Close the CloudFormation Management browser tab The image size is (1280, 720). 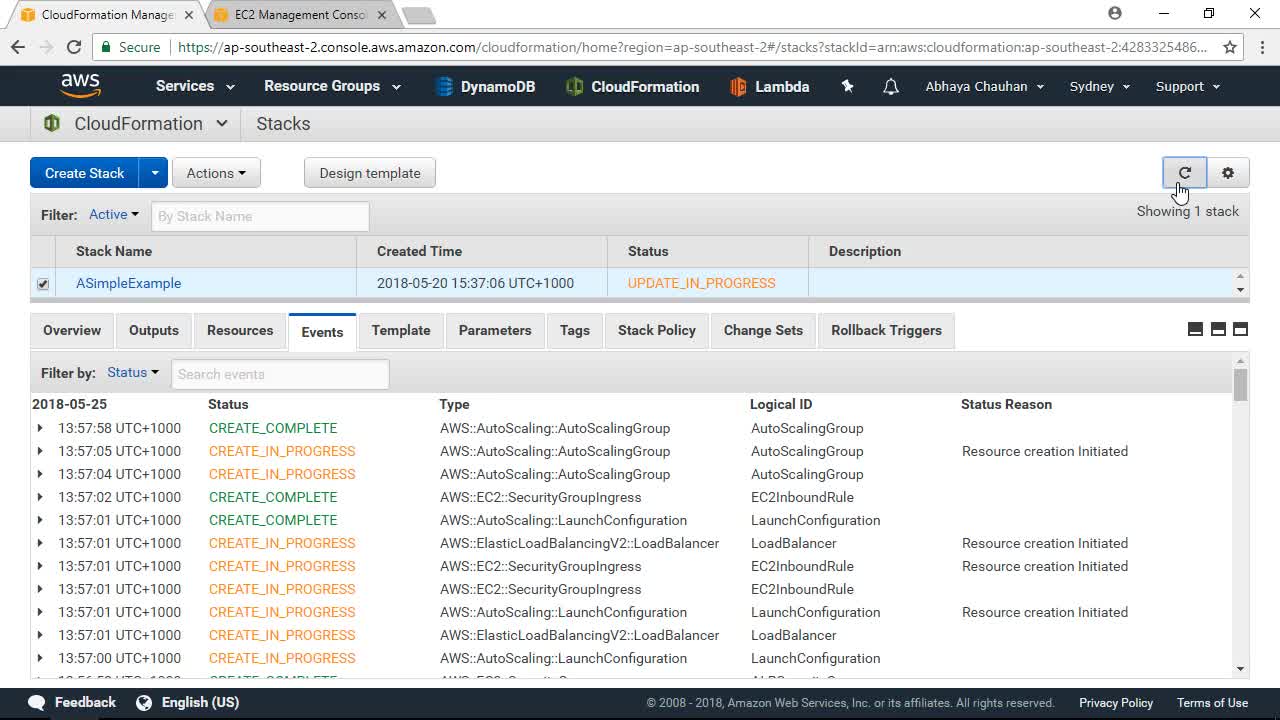189,15
